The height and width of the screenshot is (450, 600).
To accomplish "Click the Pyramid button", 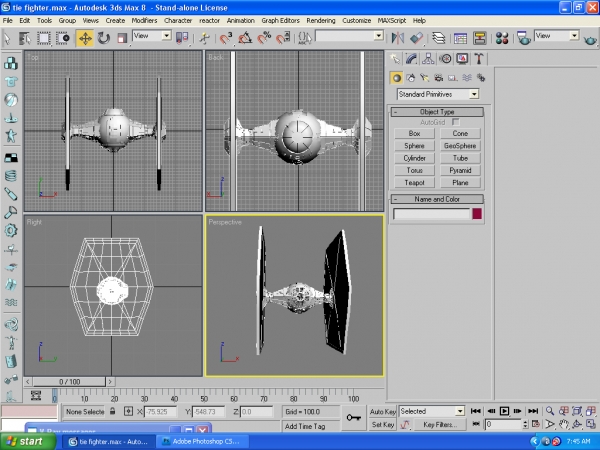I will [x=460, y=170].
